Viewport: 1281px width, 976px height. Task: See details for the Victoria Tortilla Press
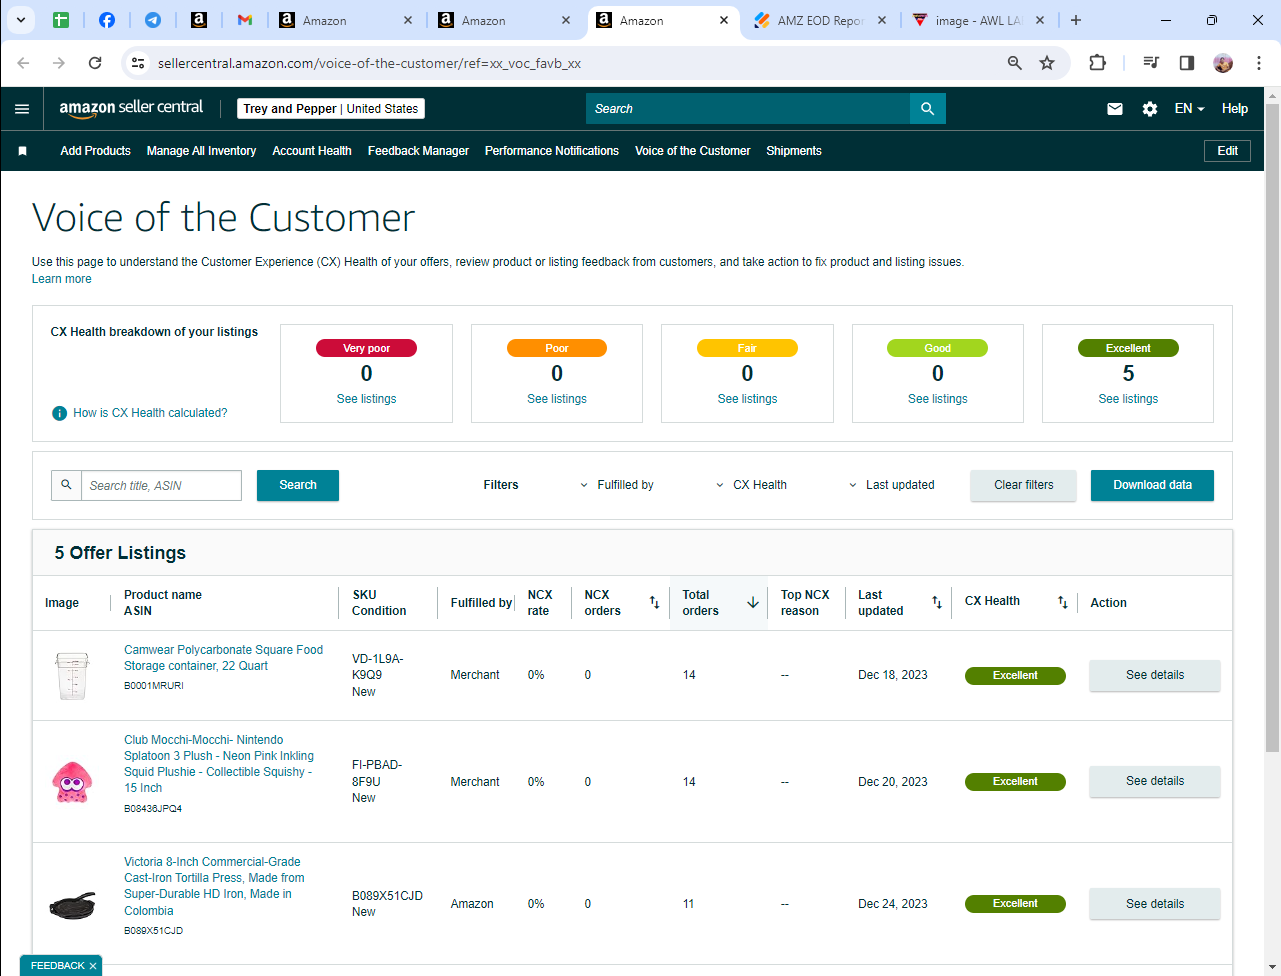[1155, 903]
